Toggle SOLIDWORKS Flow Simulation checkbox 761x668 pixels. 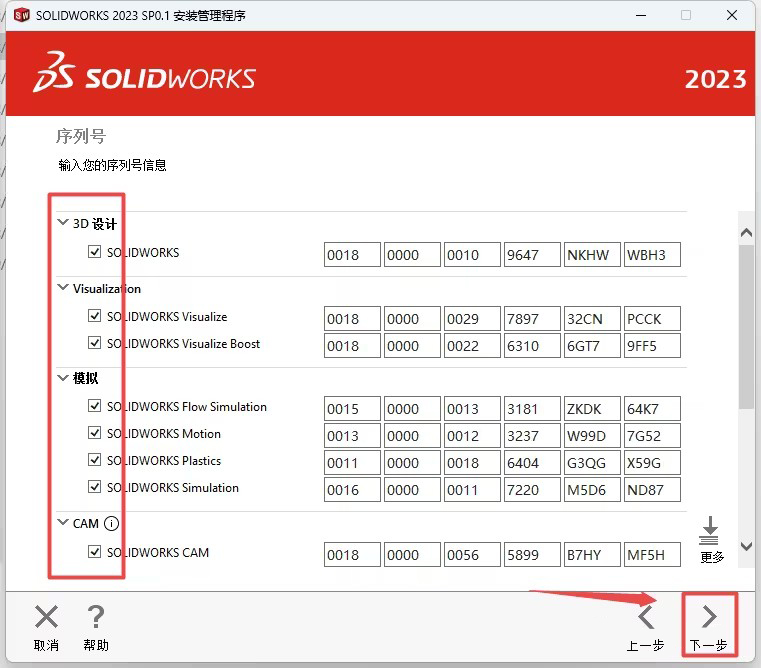94,405
